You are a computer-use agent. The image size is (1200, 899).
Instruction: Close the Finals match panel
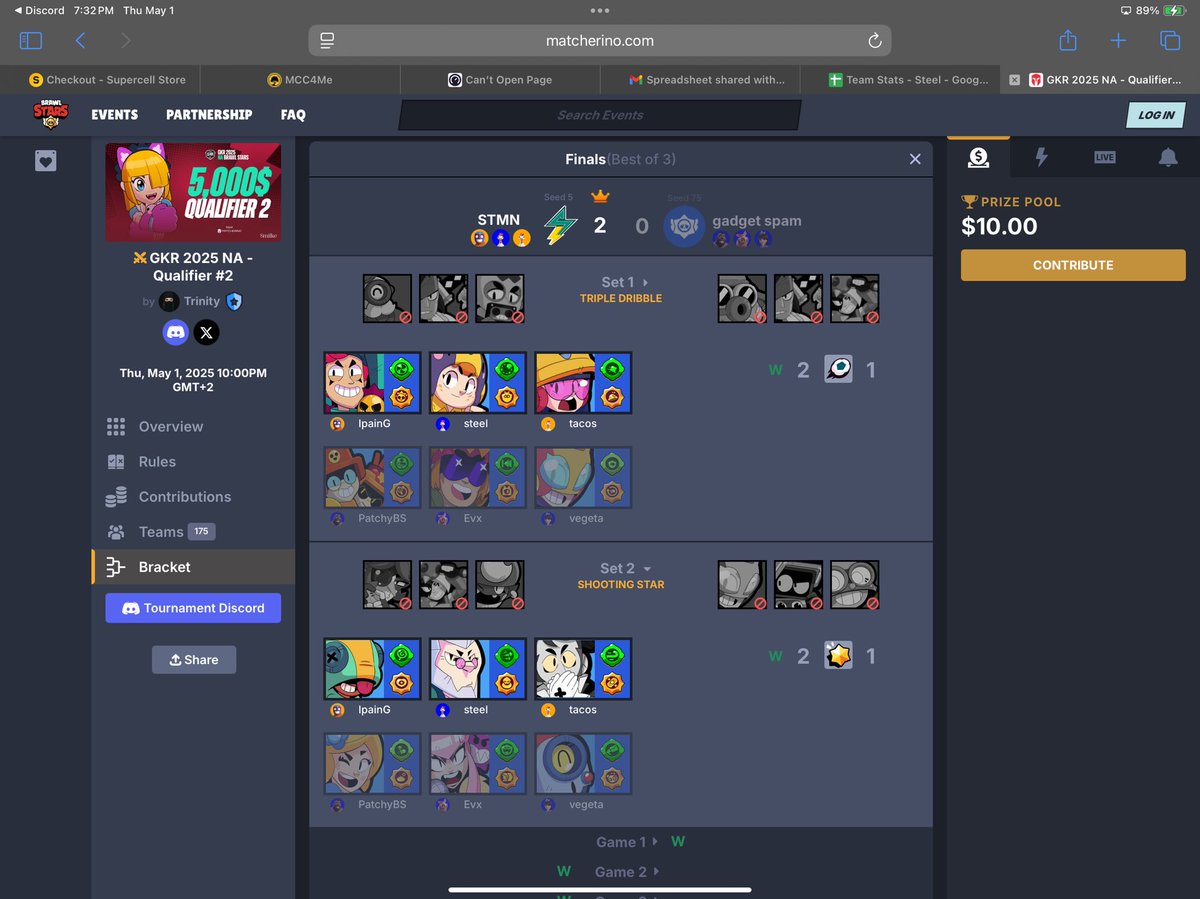[x=915, y=159]
